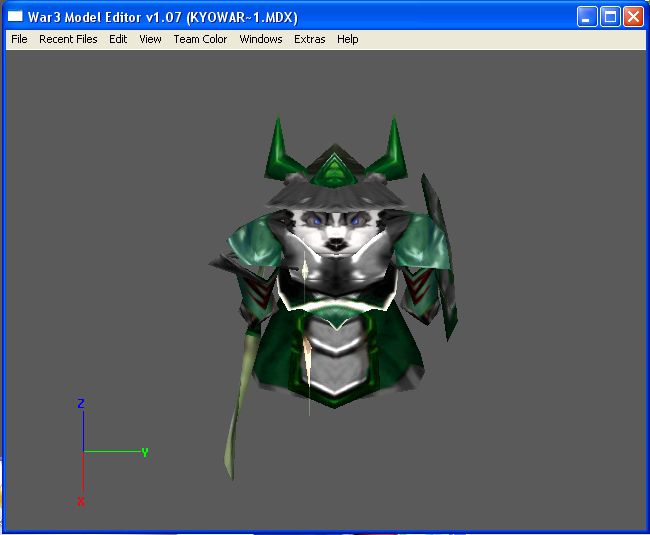
Task: Open the Extras menu
Action: pyautogui.click(x=310, y=39)
